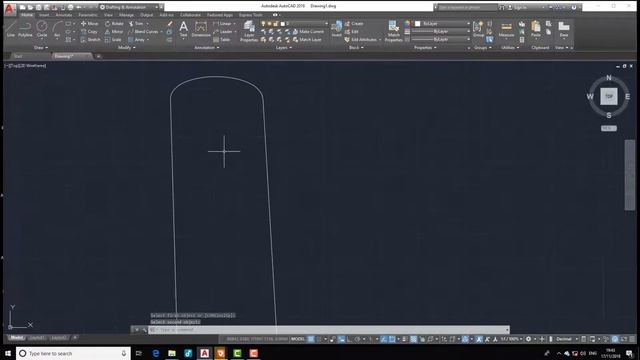Click Create block button
Image resolution: width=640 pixels, height=360 pixels.
354,24
